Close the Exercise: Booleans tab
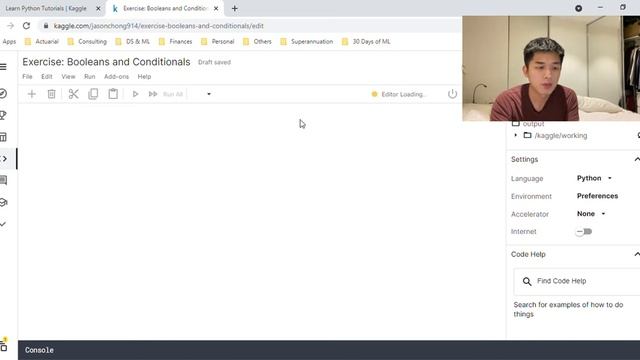The image size is (640, 360). pyautogui.click(x=216, y=9)
